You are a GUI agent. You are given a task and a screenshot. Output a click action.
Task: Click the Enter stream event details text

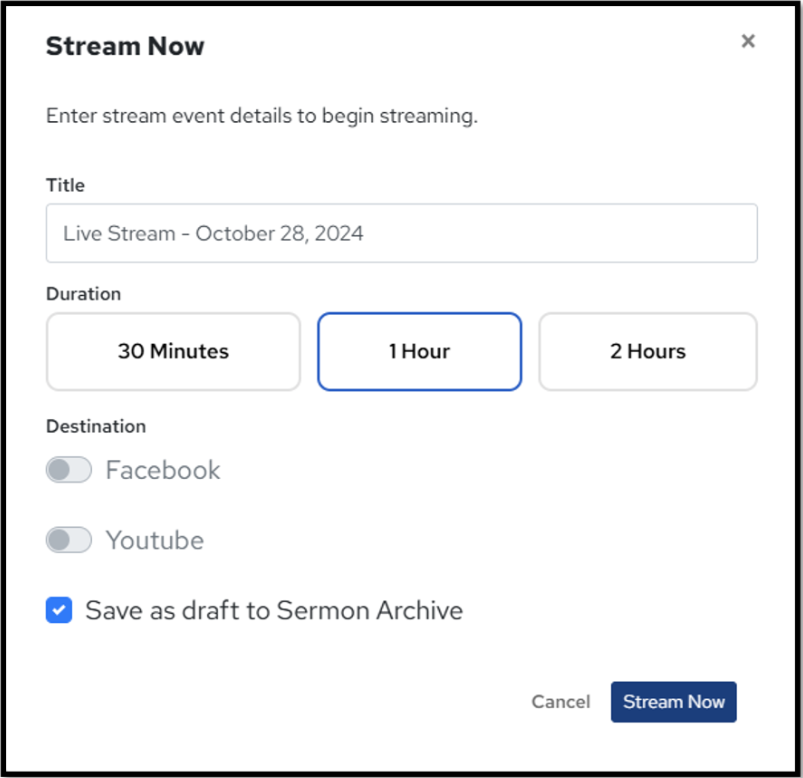pyautogui.click(x=262, y=116)
